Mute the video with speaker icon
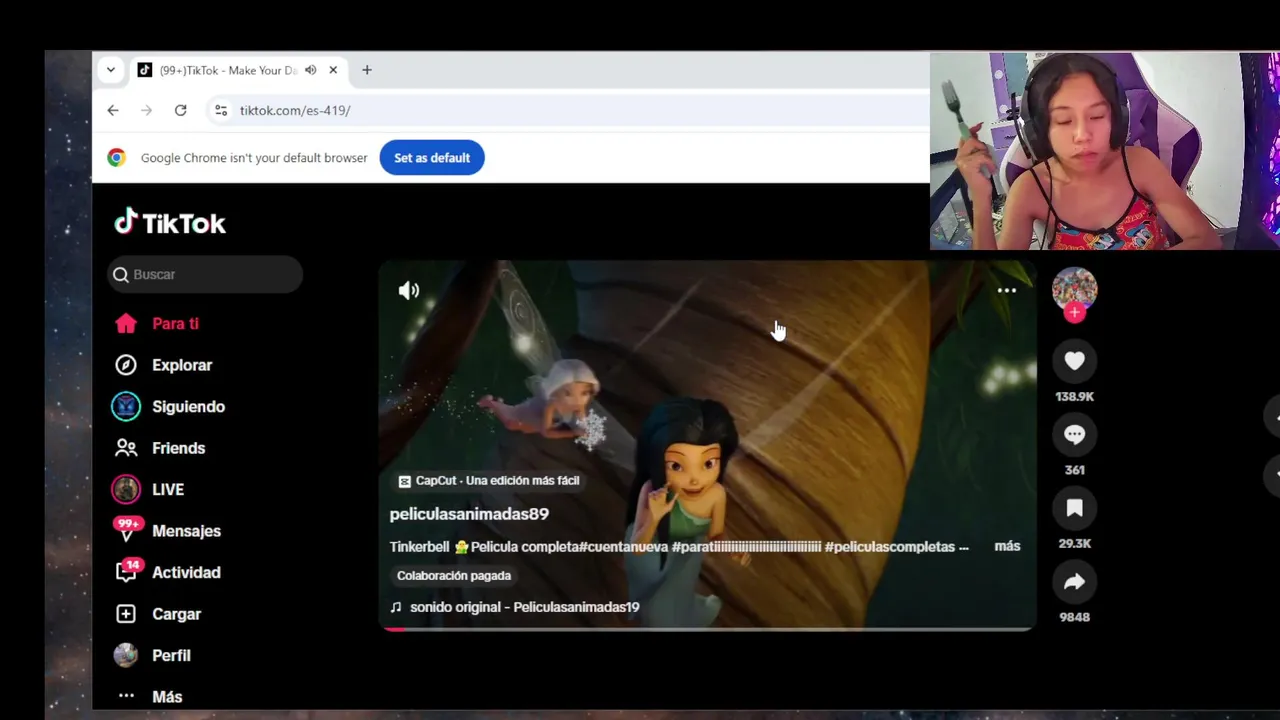1280x720 pixels. coord(409,291)
